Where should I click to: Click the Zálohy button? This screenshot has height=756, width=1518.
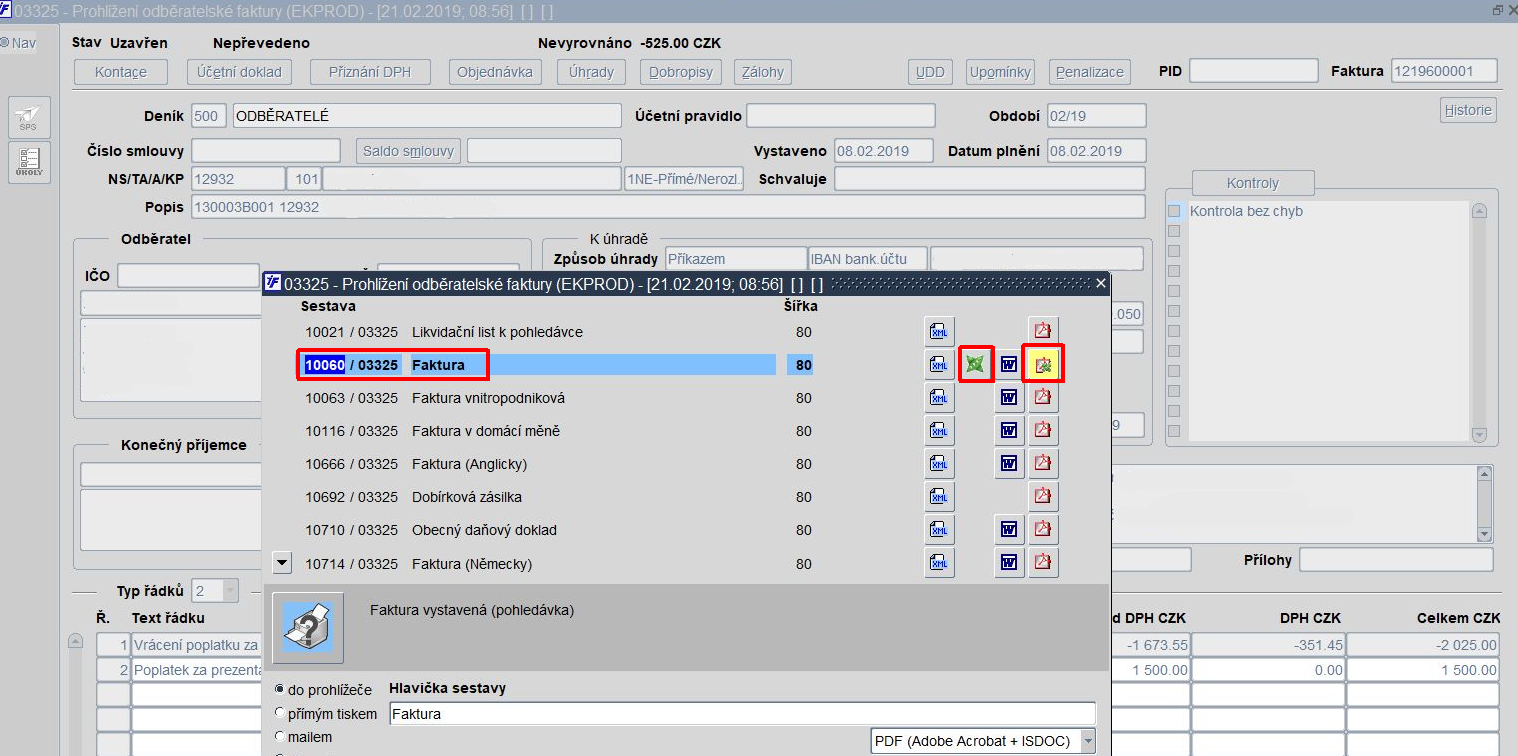coord(763,72)
